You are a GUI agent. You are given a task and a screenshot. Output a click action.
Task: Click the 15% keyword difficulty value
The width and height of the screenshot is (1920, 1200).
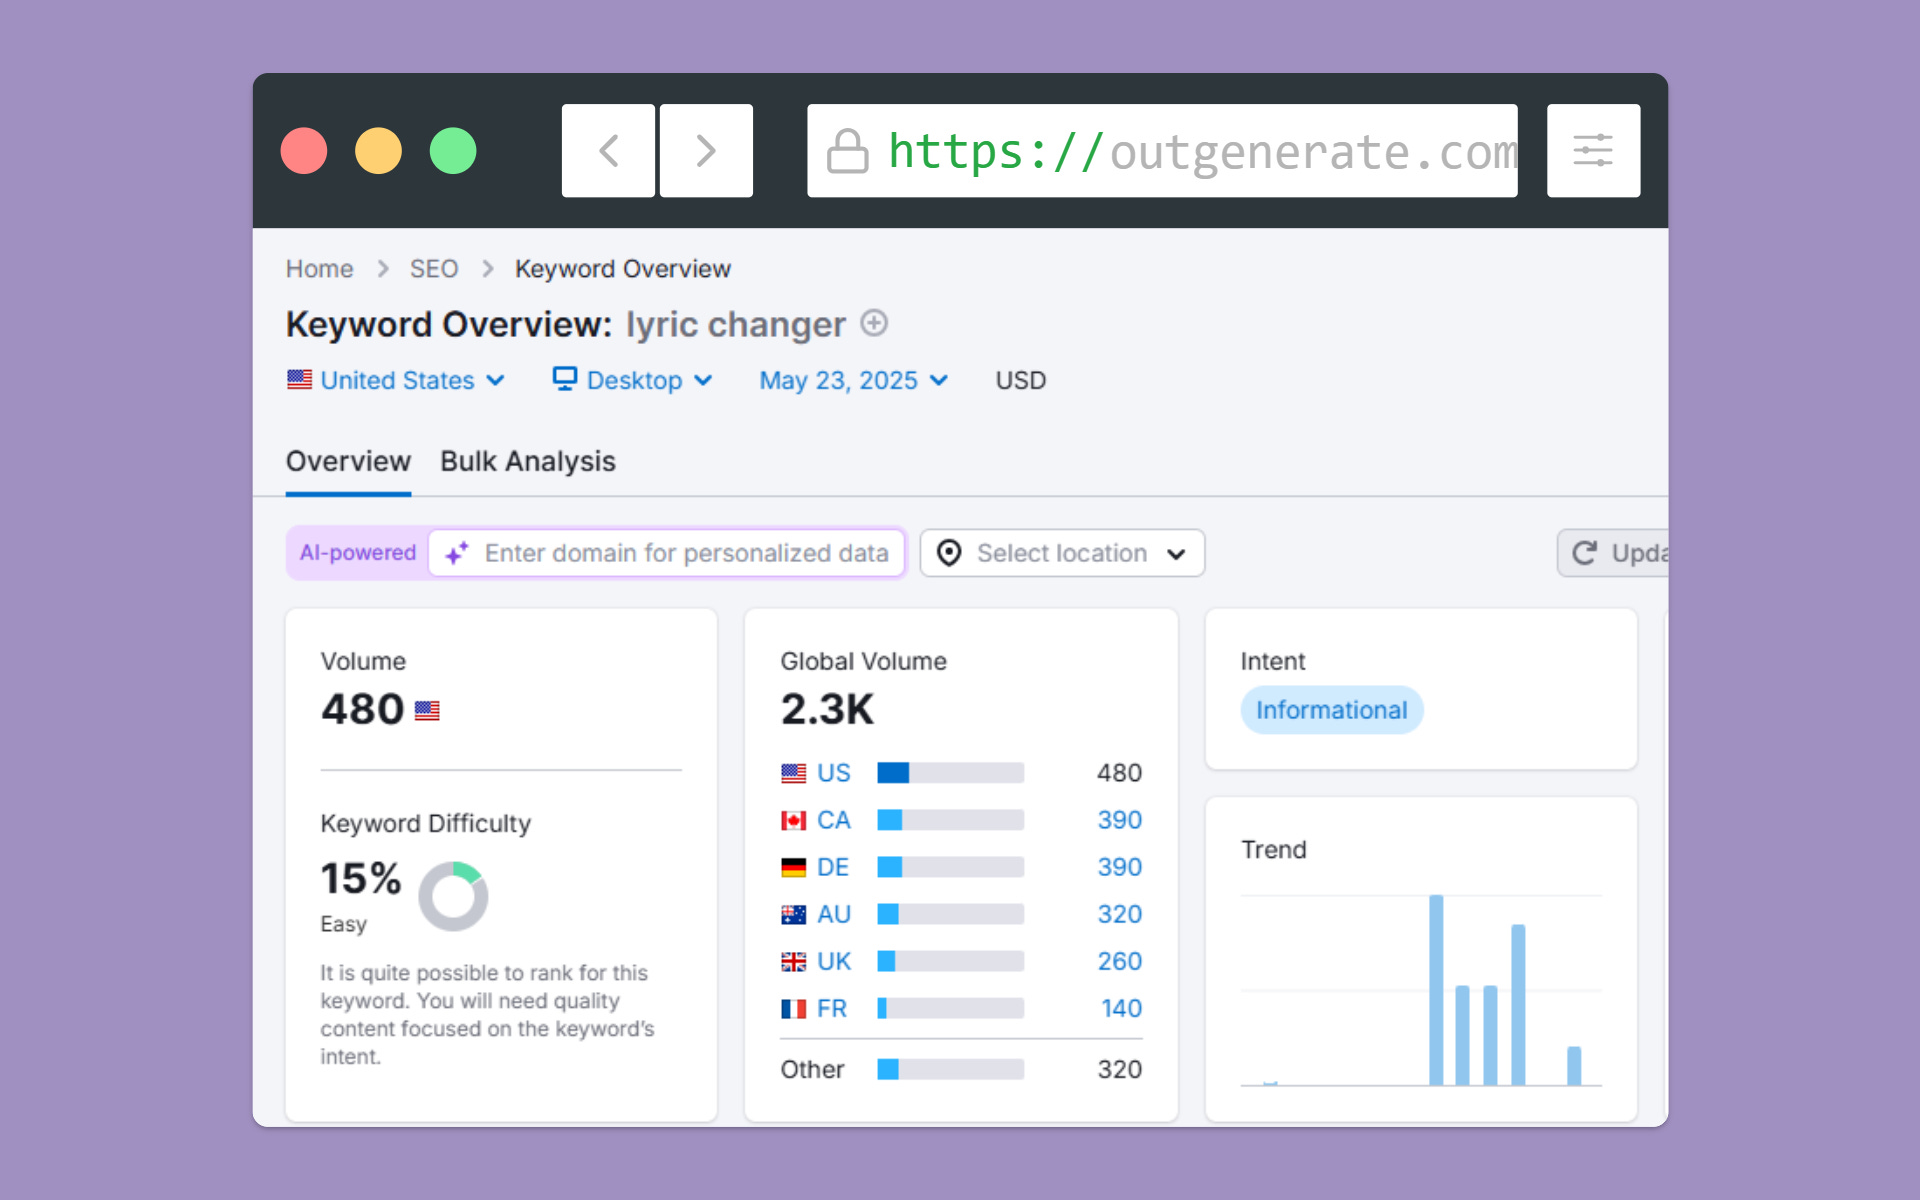[x=361, y=878]
